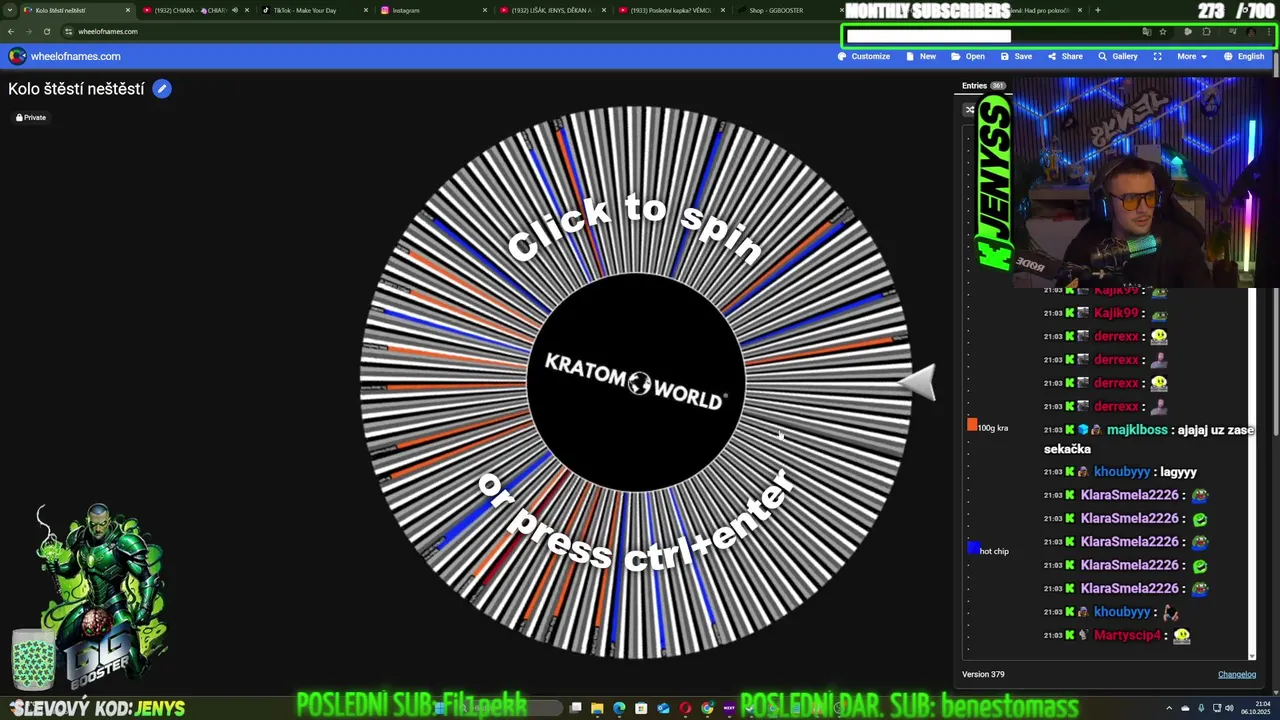Click the 'Version 379' text
The height and width of the screenshot is (720, 1280).
click(x=983, y=674)
